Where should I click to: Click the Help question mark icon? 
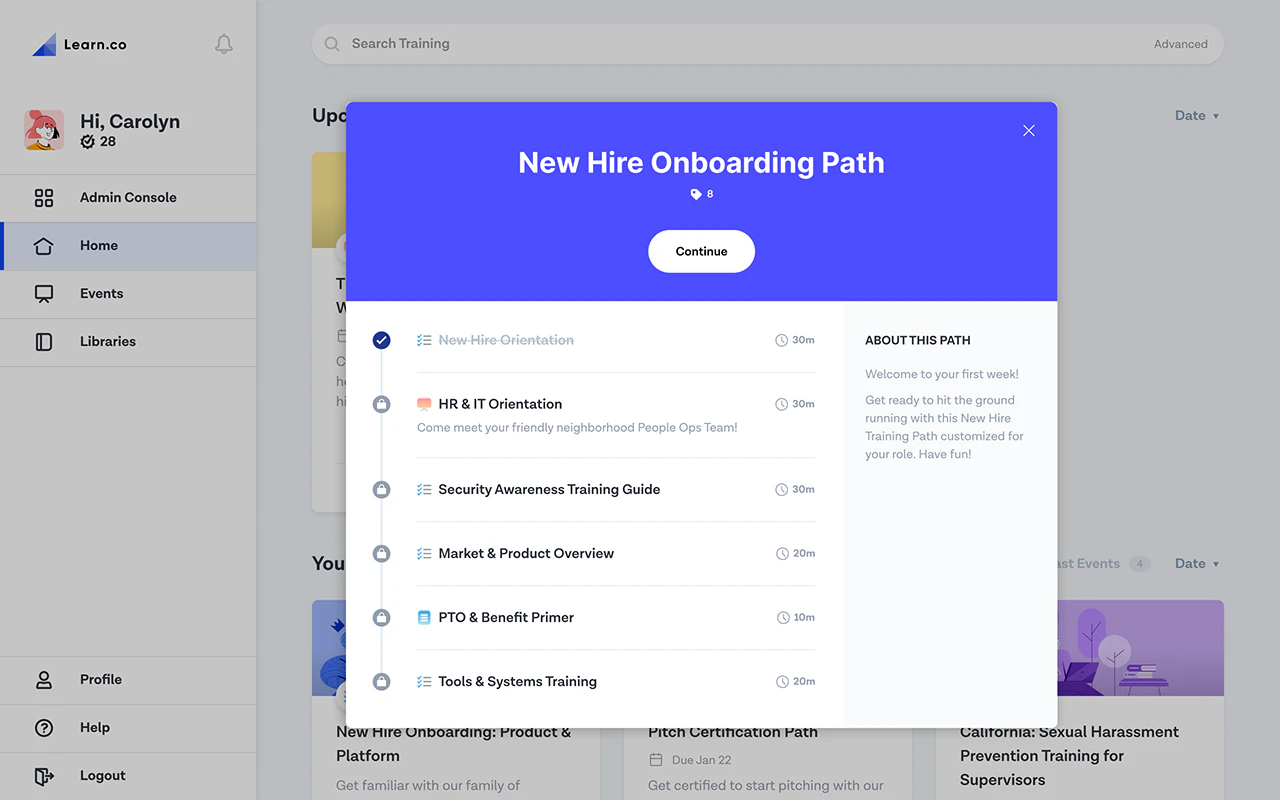[44, 727]
